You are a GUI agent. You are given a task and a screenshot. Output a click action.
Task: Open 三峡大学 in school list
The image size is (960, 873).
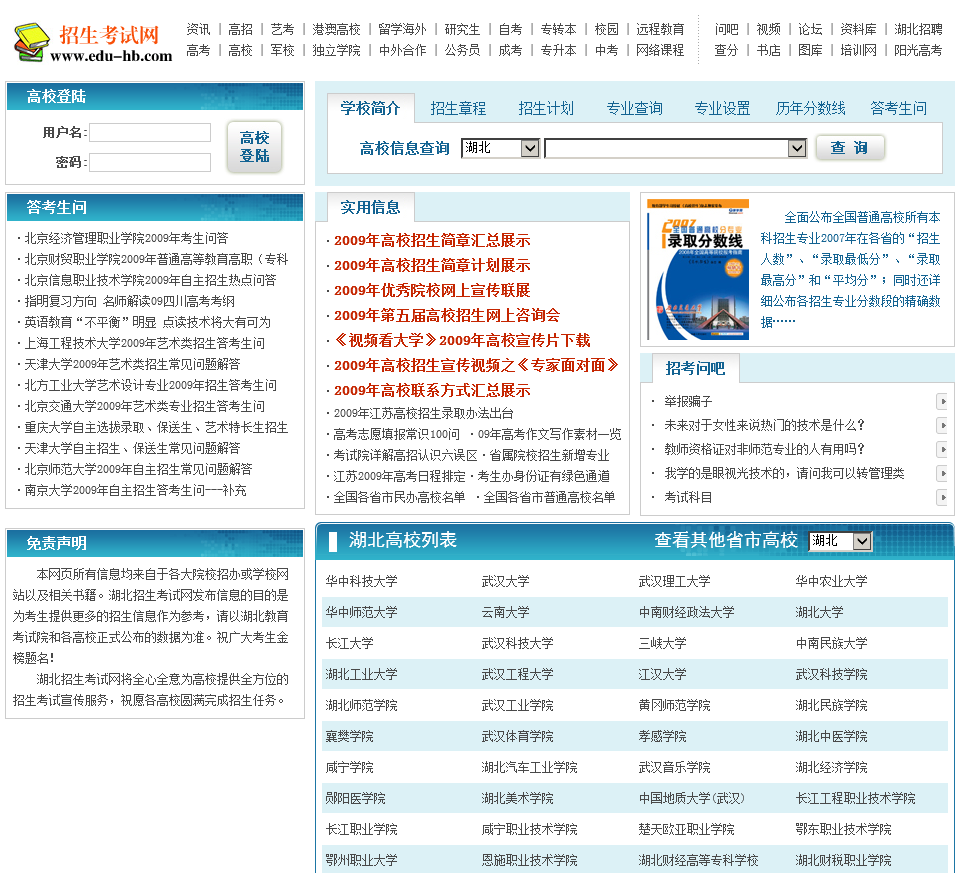click(x=662, y=643)
